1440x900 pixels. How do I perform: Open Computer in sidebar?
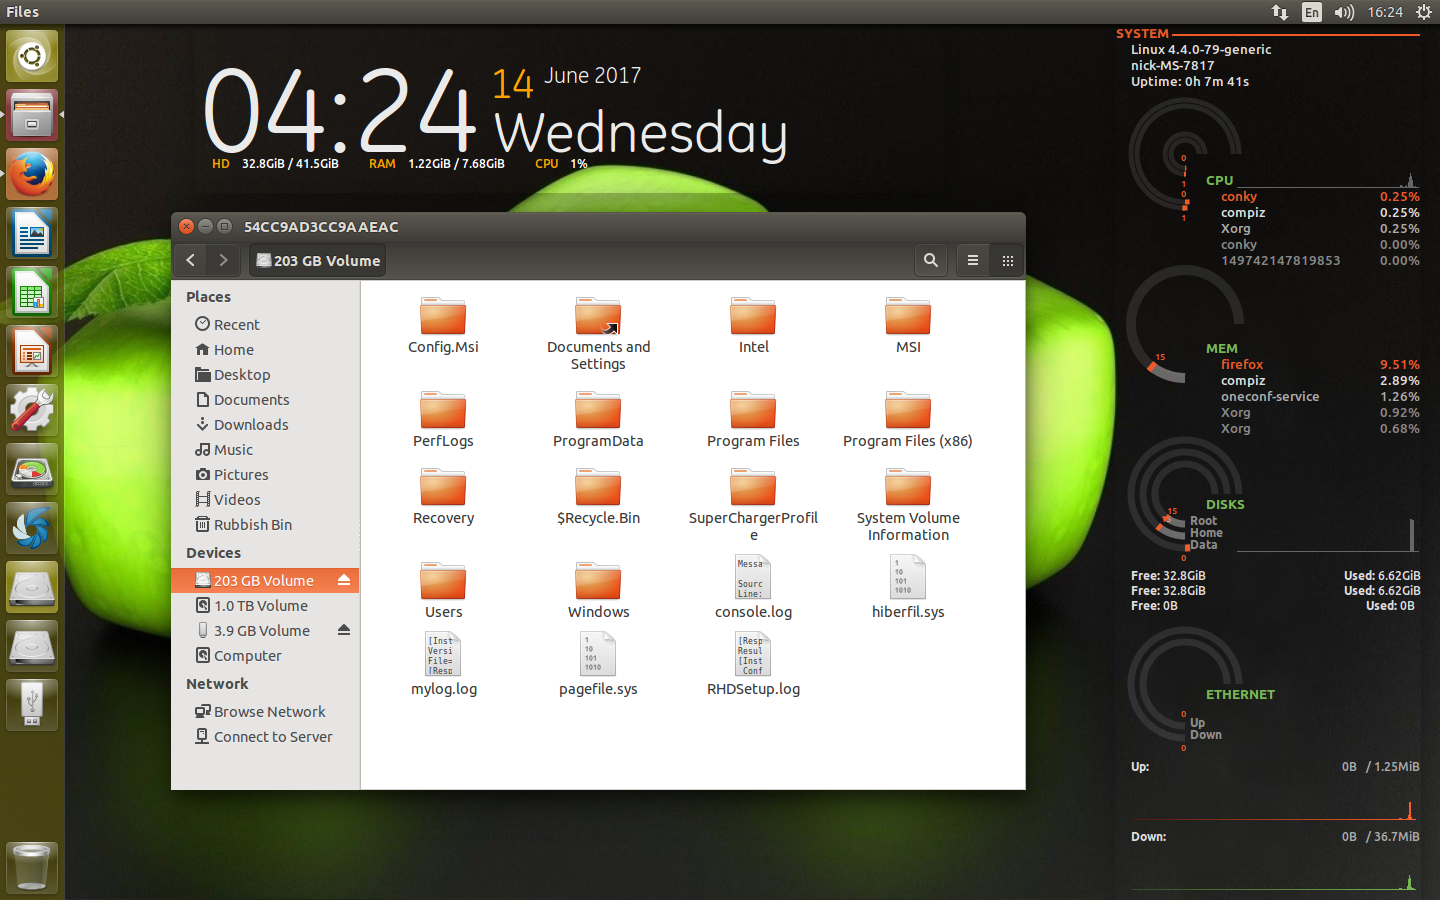pyautogui.click(x=265, y=655)
